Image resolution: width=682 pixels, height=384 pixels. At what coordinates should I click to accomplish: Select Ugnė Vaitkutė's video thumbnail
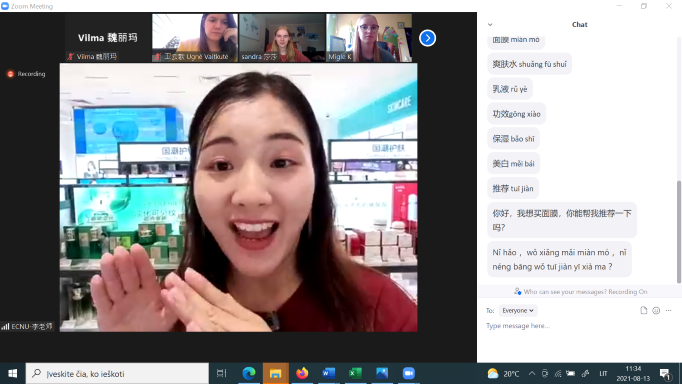tap(195, 38)
